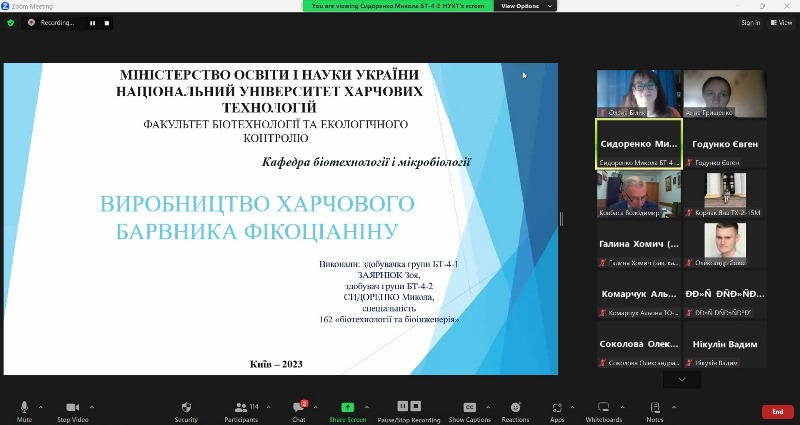Click the Київ – 2023 text on slide

pos(276,364)
